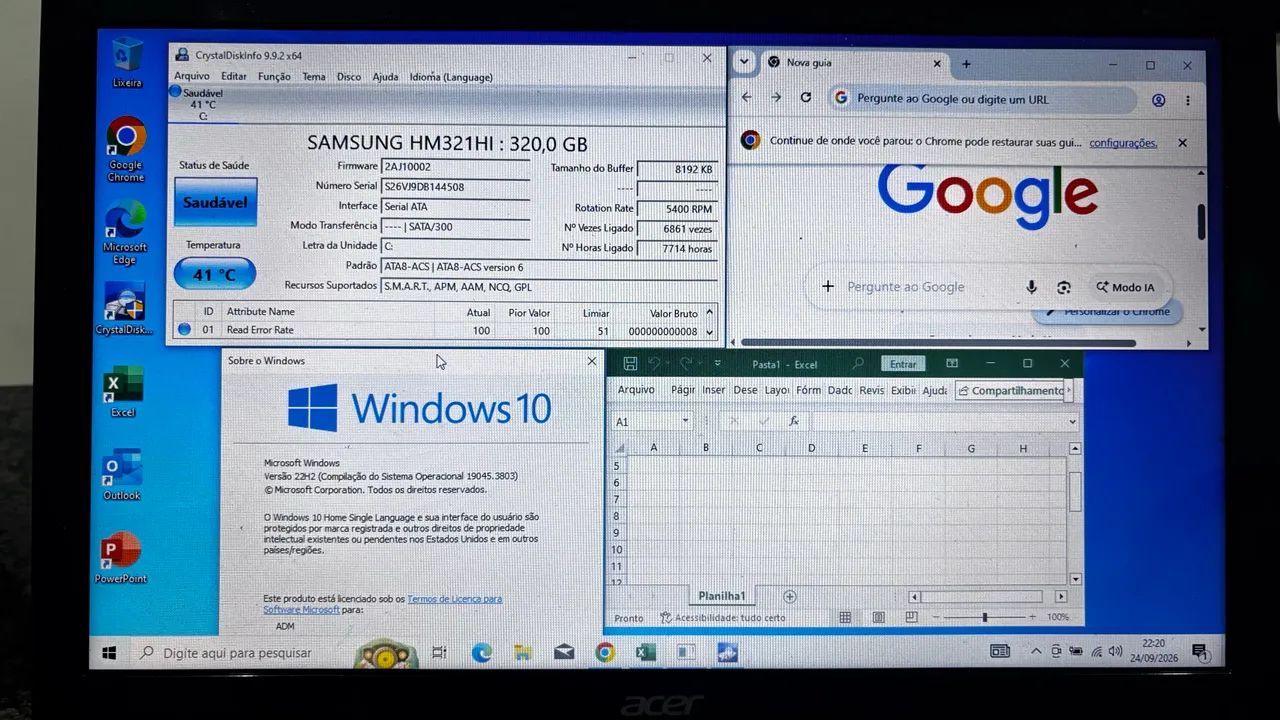Open the Arquivo tab in Excel
Image resolution: width=1280 pixels, height=720 pixels.
click(x=636, y=390)
